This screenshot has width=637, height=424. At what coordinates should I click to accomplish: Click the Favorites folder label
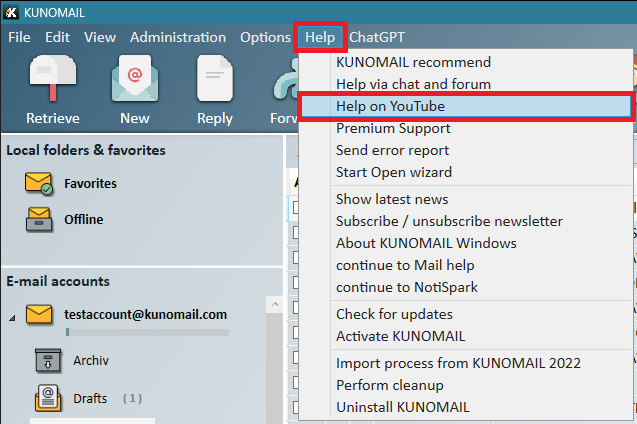click(x=90, y=184)
